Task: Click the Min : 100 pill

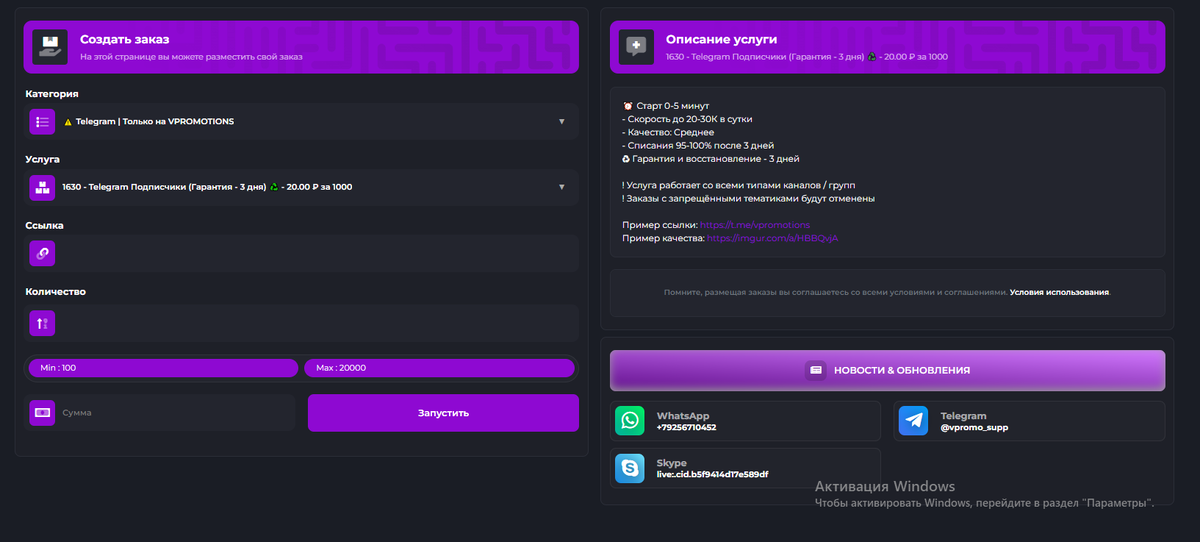Action: pos(163,368)
